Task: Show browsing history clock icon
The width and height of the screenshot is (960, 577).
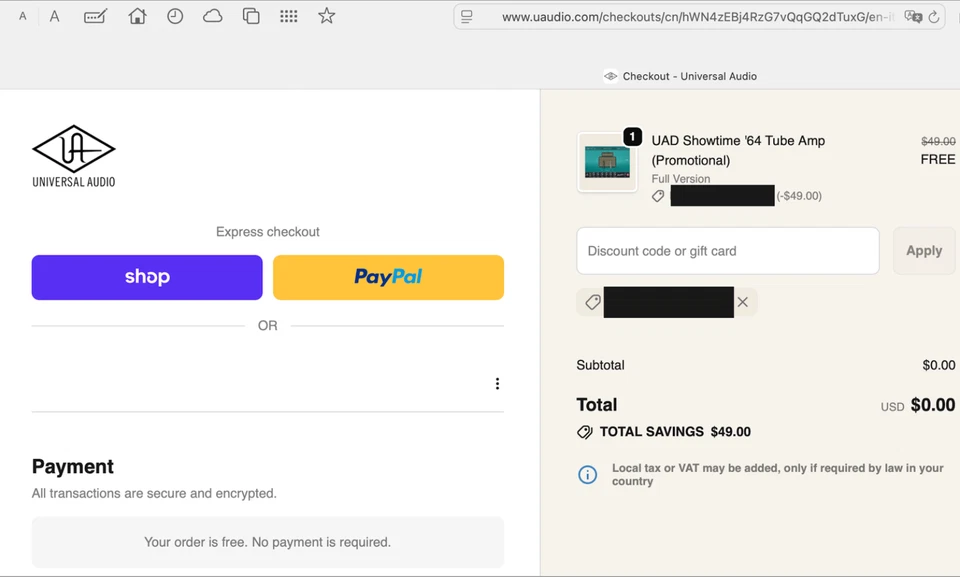Action: (175, 16)
